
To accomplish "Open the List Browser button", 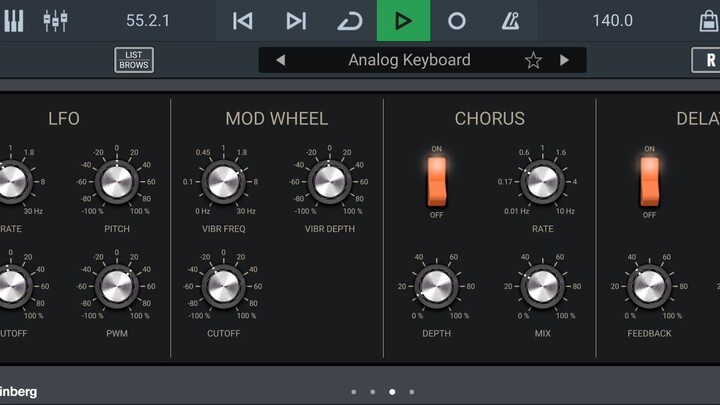I will 134,60.
